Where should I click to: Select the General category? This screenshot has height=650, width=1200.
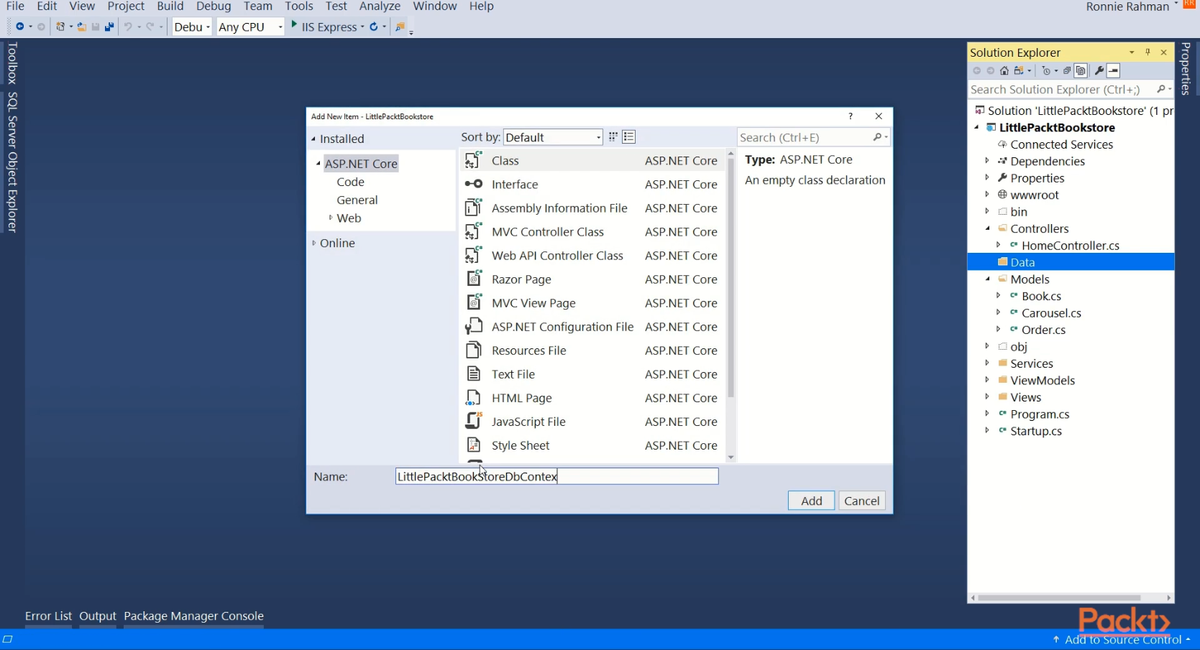[357, 200]
